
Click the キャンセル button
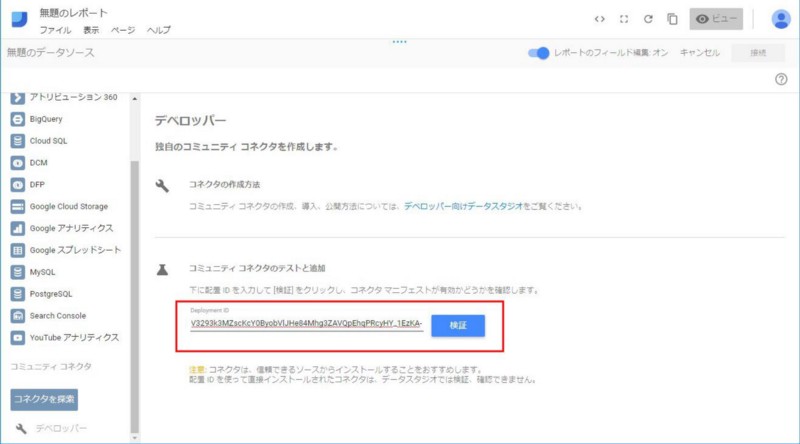pos(699,53)
